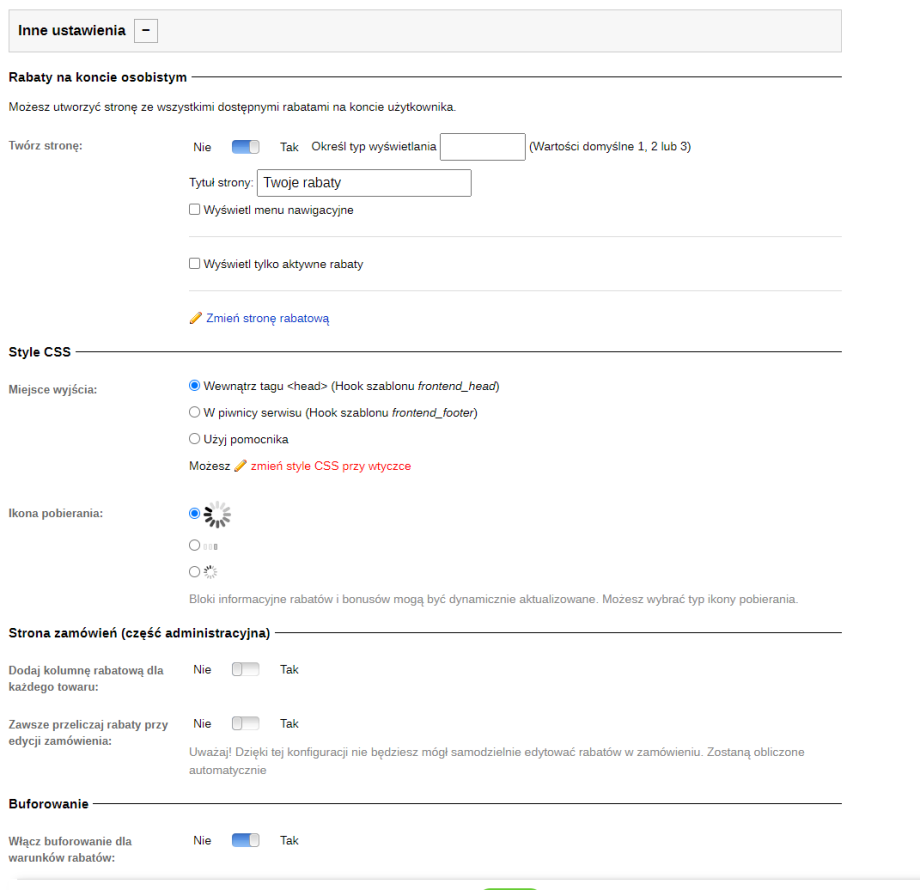
Task: Select the radio button for the bars loader
Action: (195, 546)
